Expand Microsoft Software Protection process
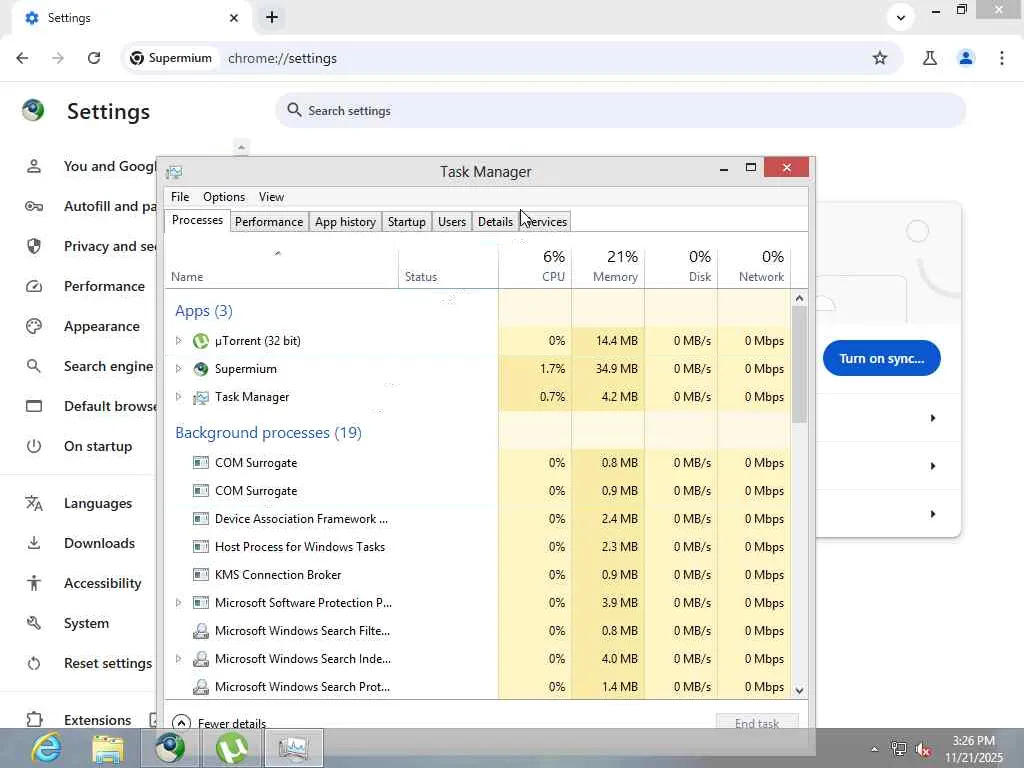Screen dimensions: 1024x768 (x=178, y=603)
